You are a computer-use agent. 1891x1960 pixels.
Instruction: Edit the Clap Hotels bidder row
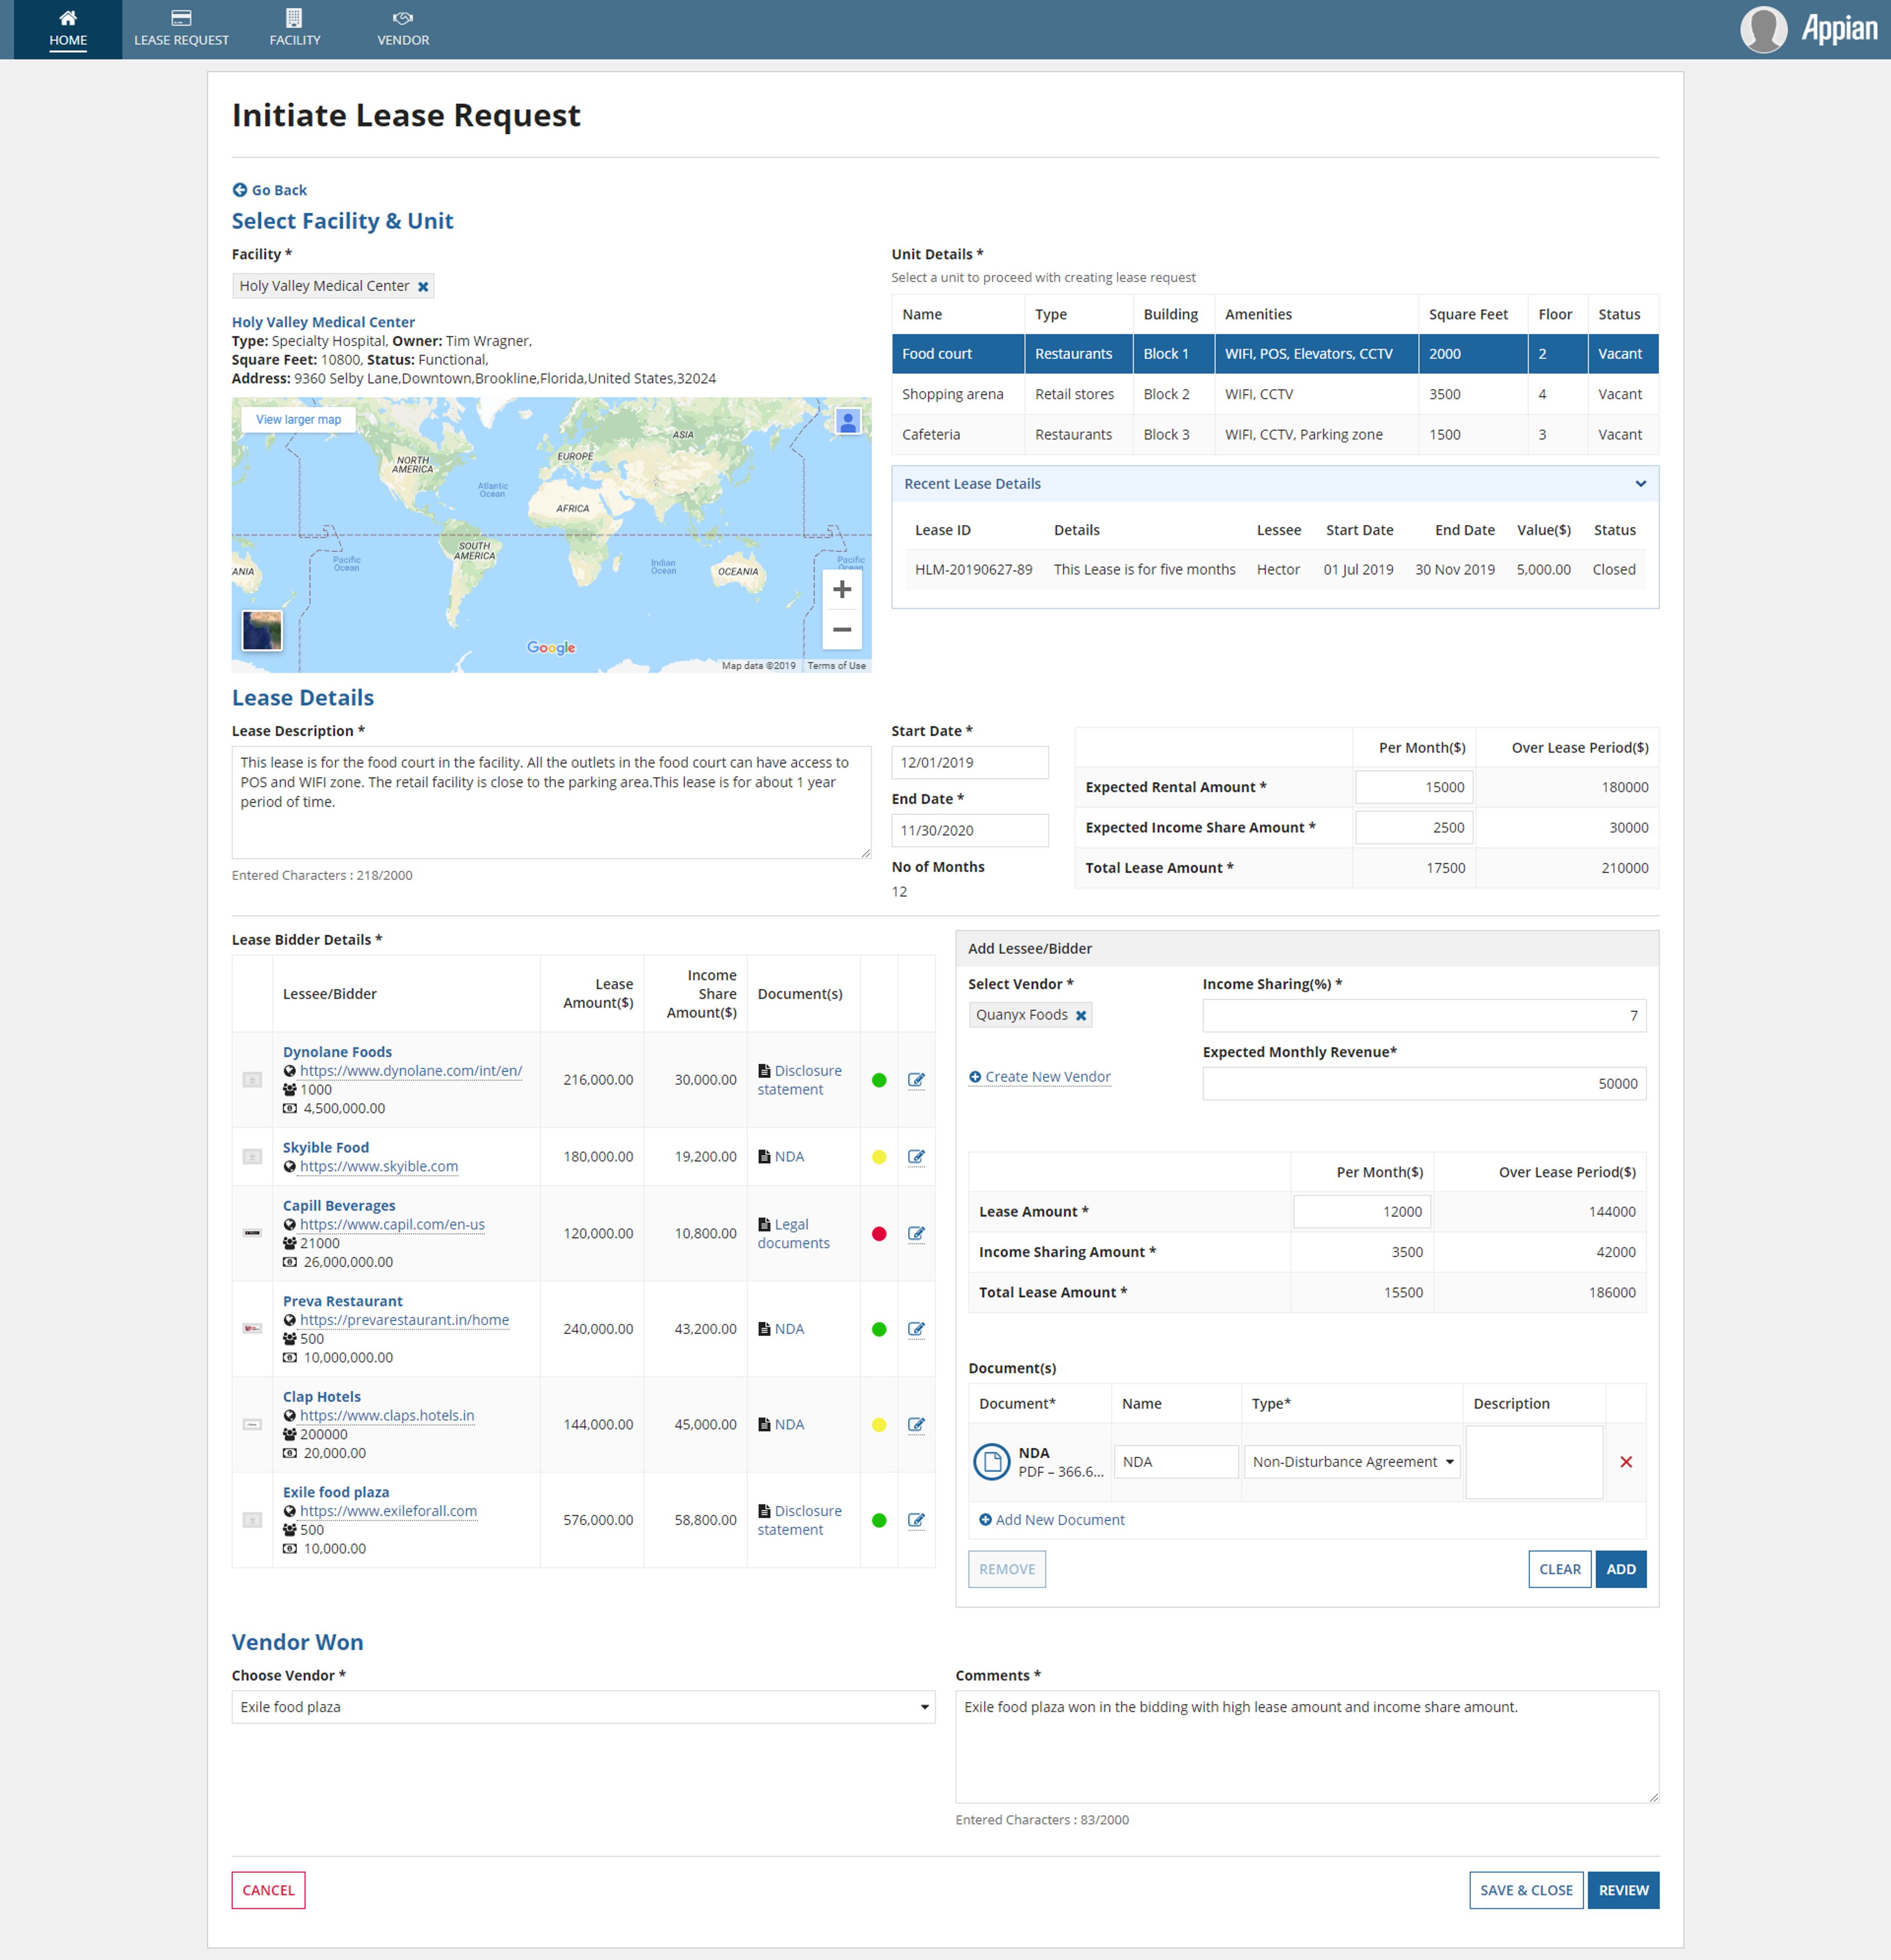[916, 1425]
